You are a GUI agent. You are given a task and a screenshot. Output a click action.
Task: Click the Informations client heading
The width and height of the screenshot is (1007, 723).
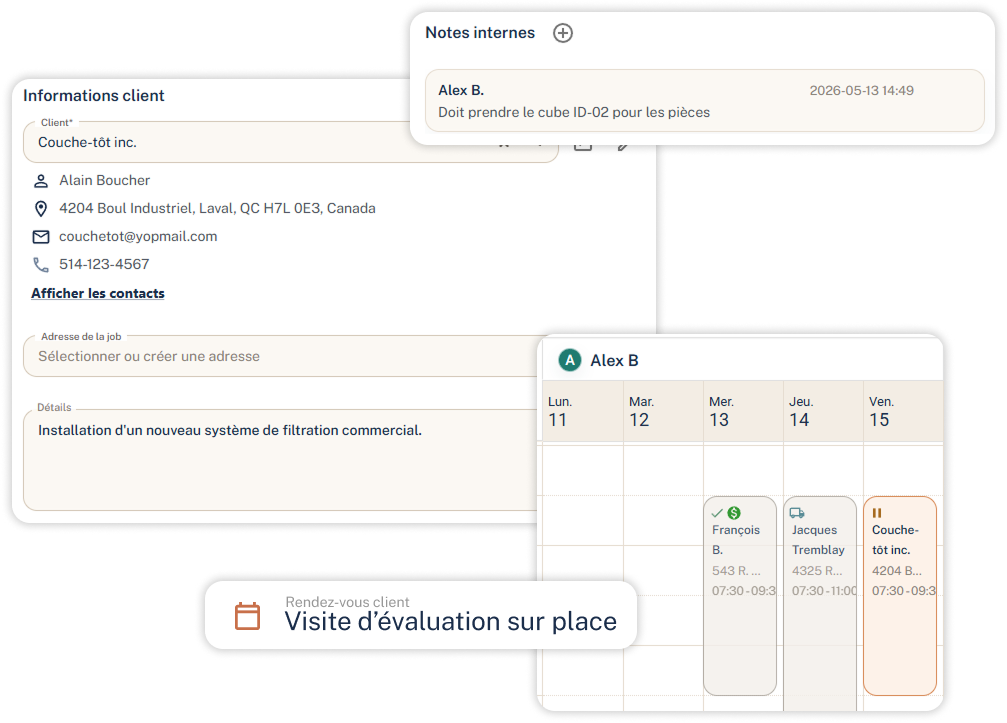point(94,96)
